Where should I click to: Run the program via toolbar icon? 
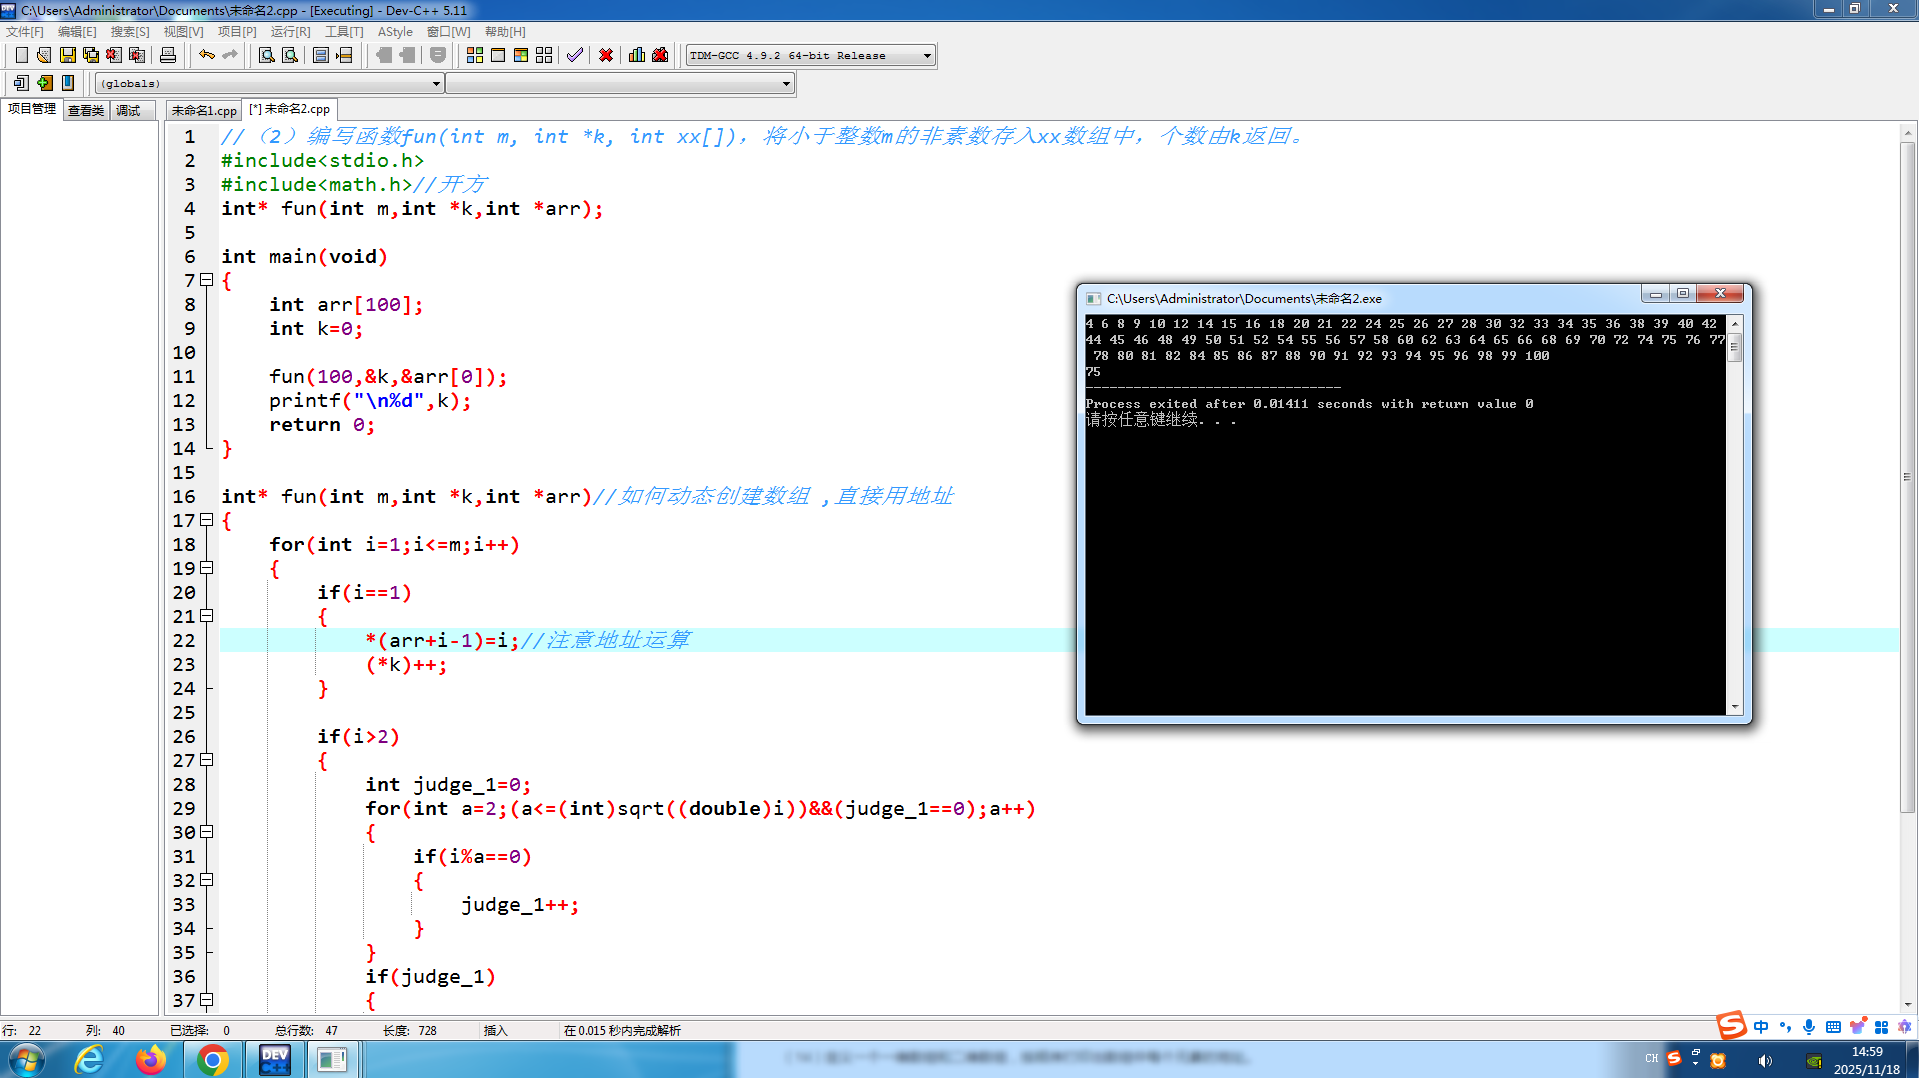[498, 55]
